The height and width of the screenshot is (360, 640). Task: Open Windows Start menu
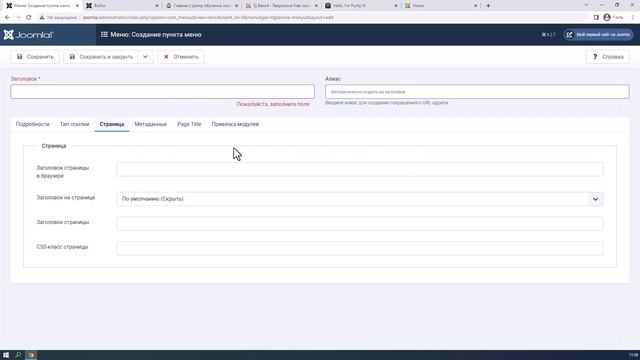click(6, 355)
